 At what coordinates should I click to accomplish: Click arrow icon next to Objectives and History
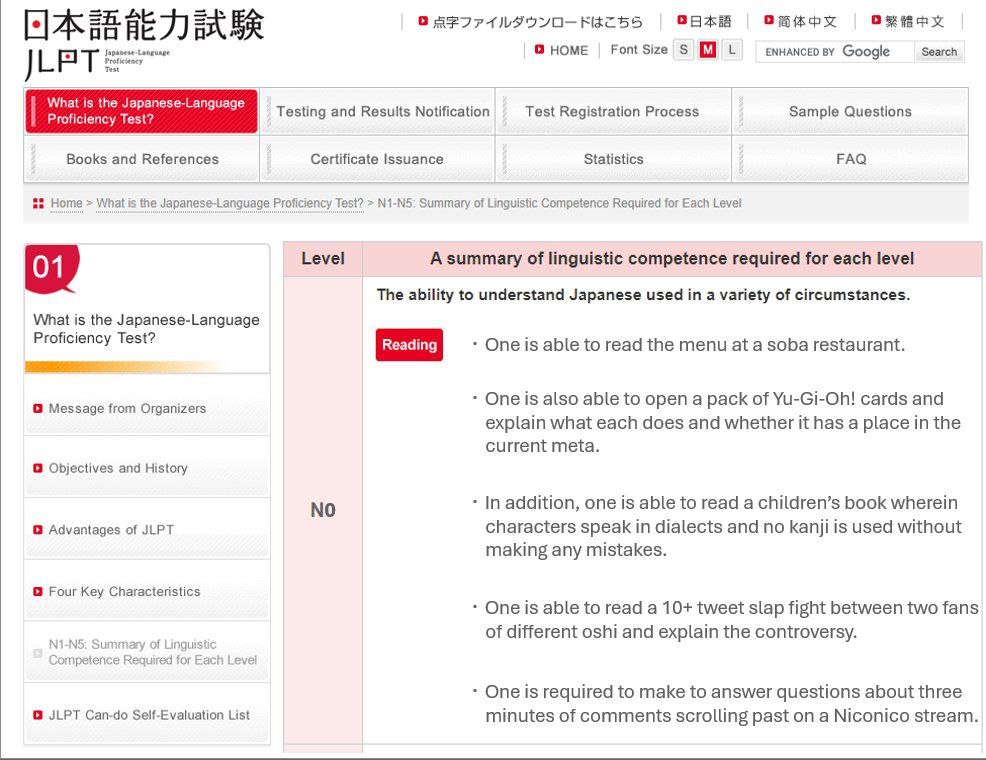(x=38, y=468)
